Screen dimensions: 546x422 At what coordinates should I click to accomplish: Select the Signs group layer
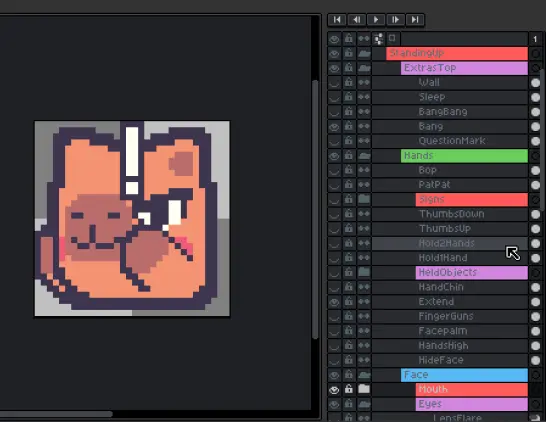point(471,199)
